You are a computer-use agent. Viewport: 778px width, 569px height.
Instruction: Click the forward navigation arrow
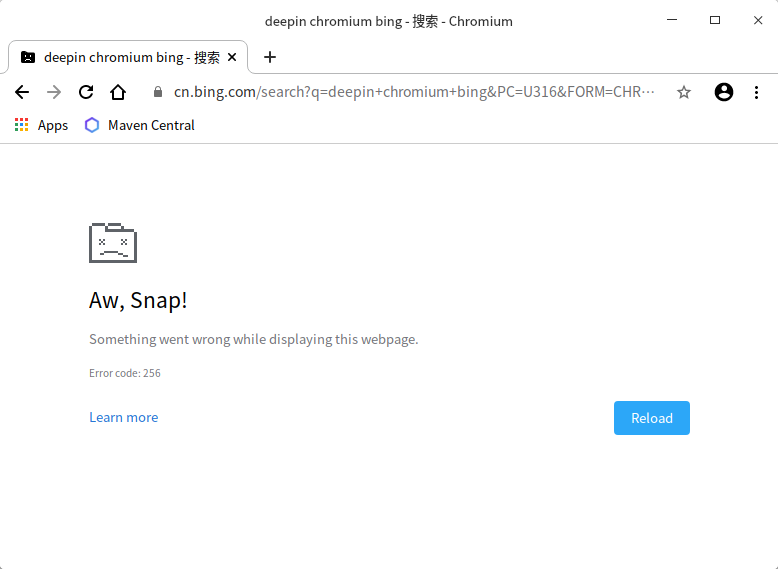(x=54, y=92)
